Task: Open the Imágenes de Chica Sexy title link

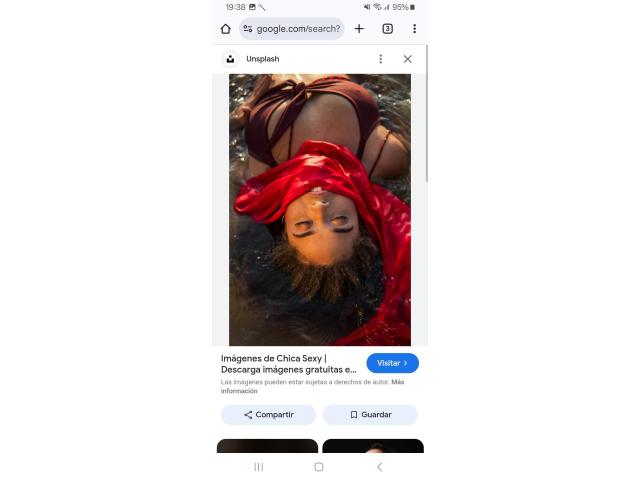Action: click(289, 364)
